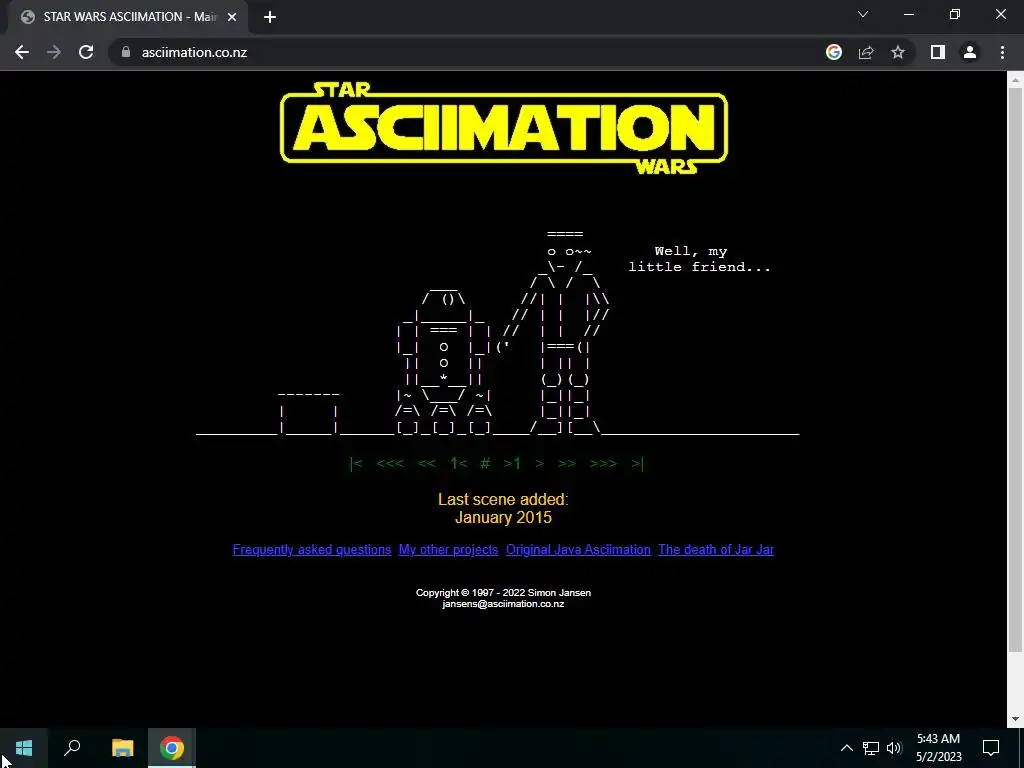Close the STAR WARS ASCIIMATION tab

(x=232, y=17)
